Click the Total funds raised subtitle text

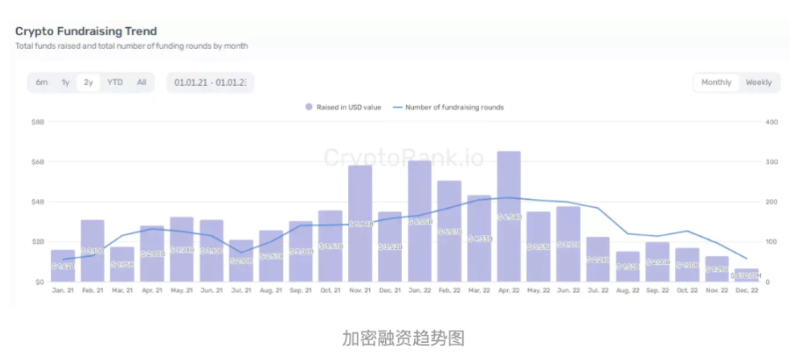pos(131,46)
